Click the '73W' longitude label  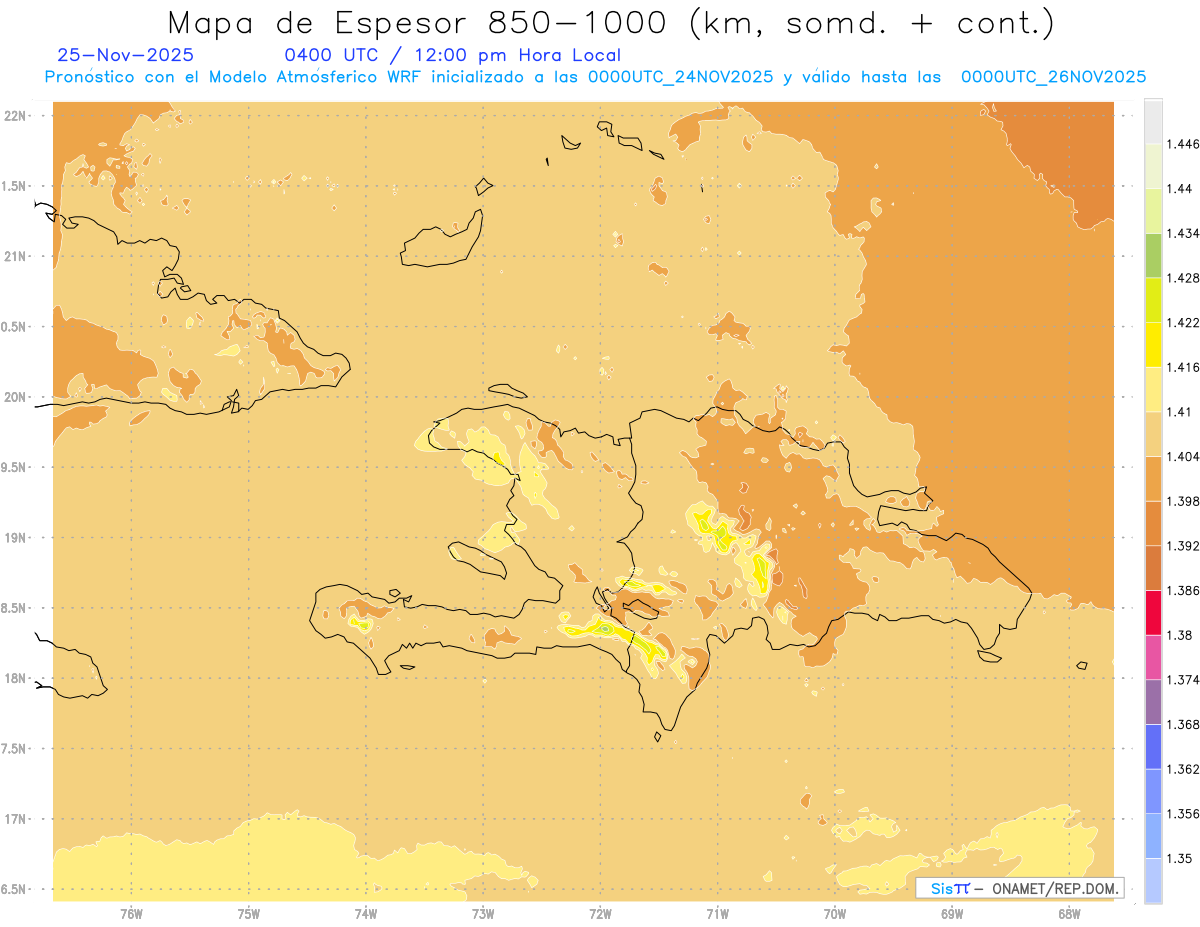click(483, 914)
